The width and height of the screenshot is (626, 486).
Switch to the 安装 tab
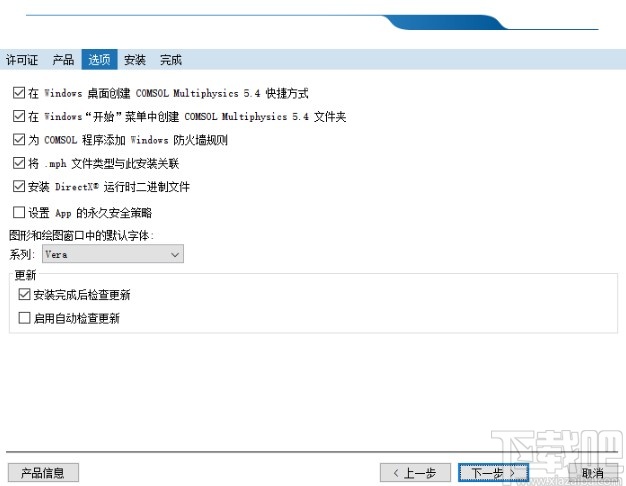(135, 60)
